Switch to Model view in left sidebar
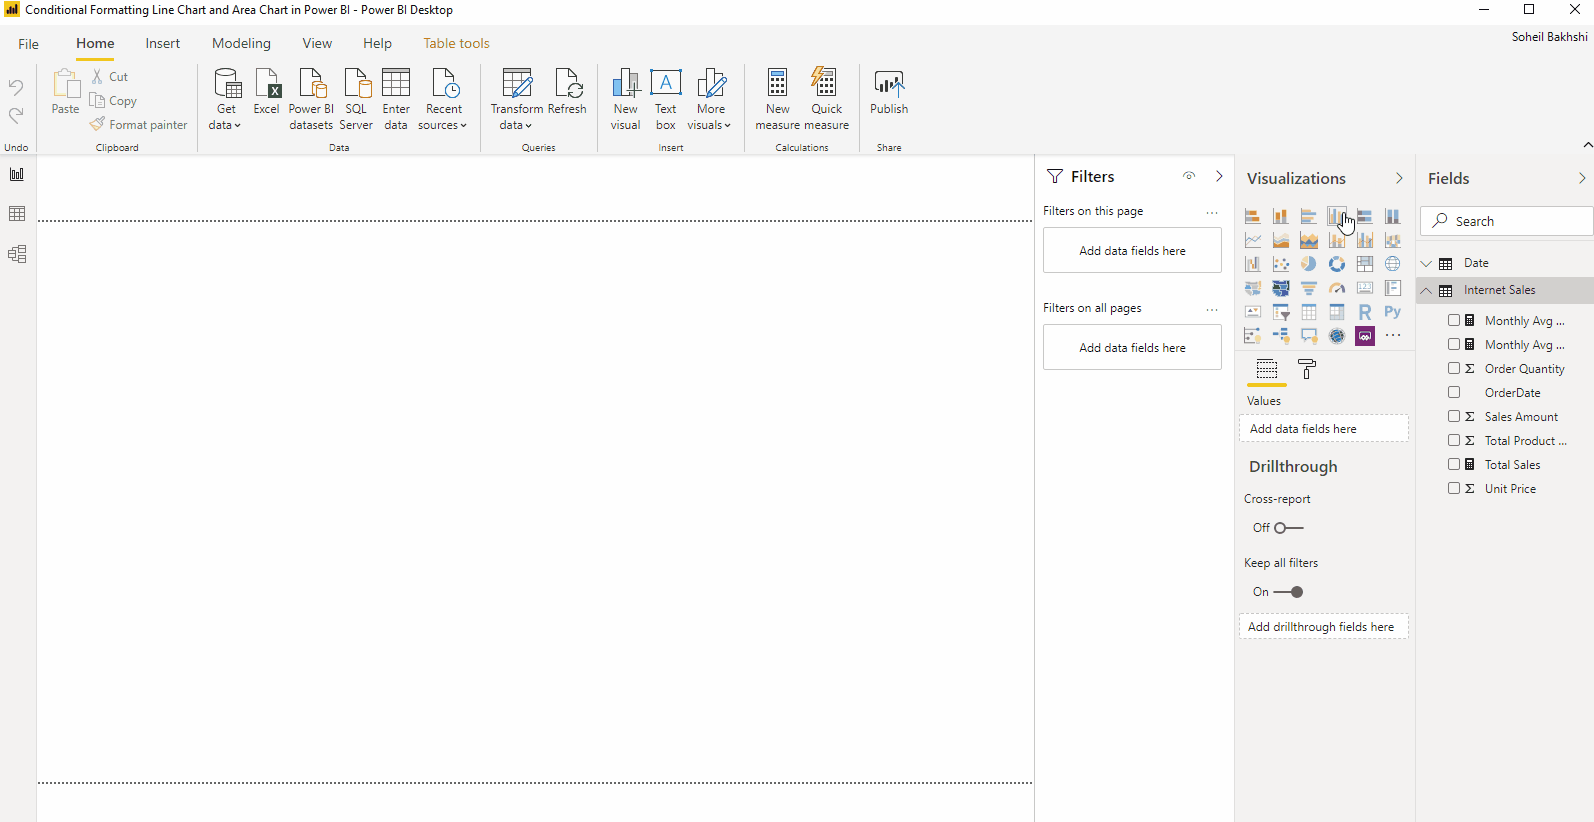Viewport: 1594px width, 822px height. point(17,254)
